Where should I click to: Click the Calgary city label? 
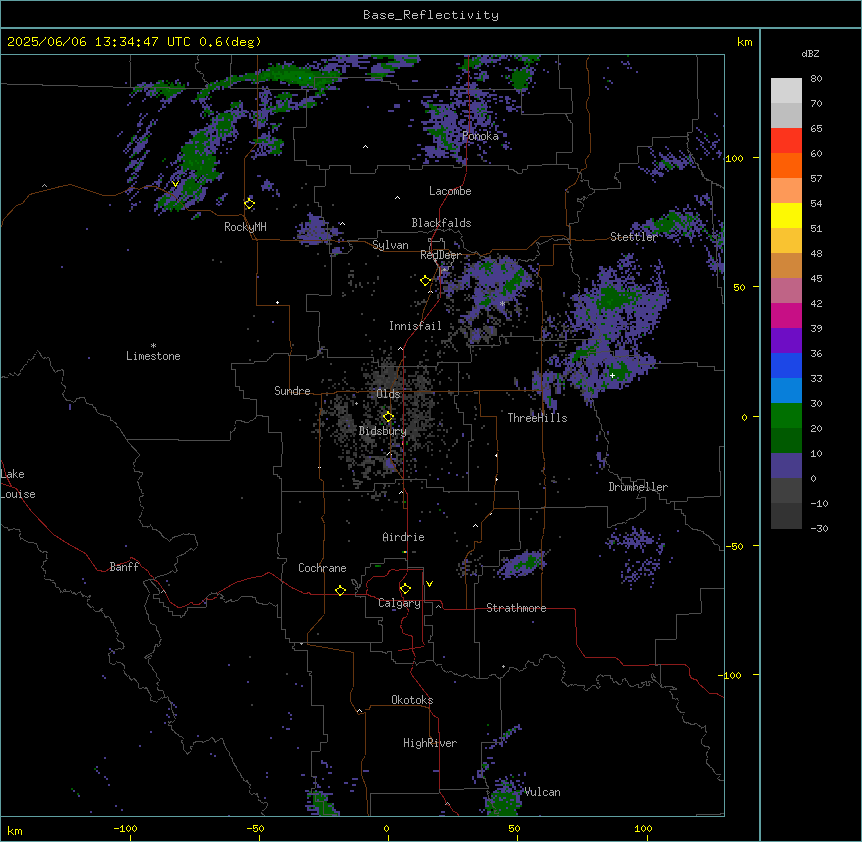tap(399, 603)
